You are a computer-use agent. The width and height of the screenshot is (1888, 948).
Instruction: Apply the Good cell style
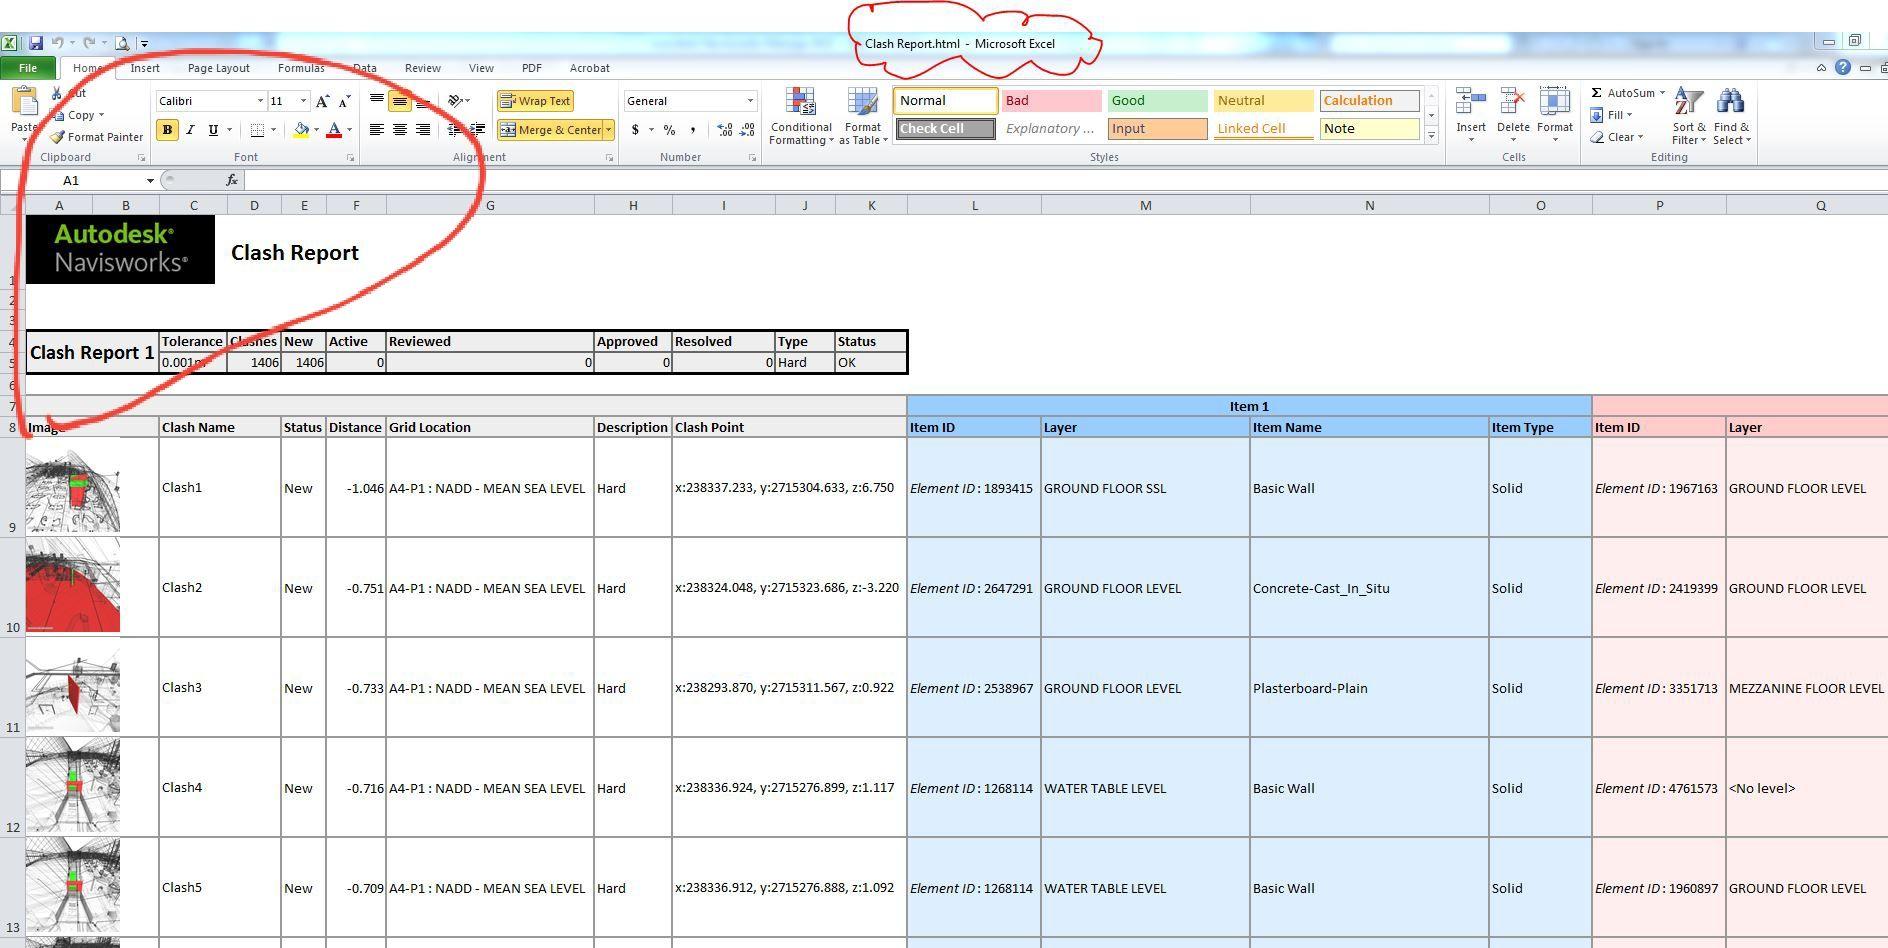coord(1157,100)
